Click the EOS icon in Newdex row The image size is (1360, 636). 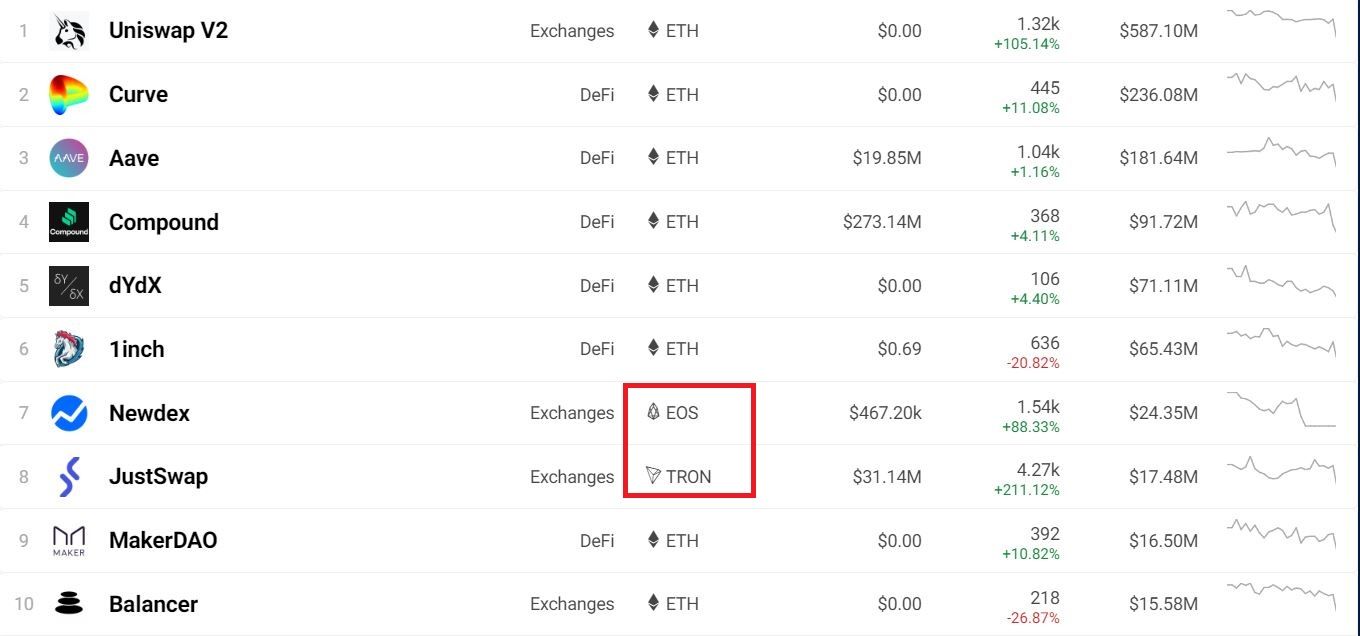click(654, 412)
